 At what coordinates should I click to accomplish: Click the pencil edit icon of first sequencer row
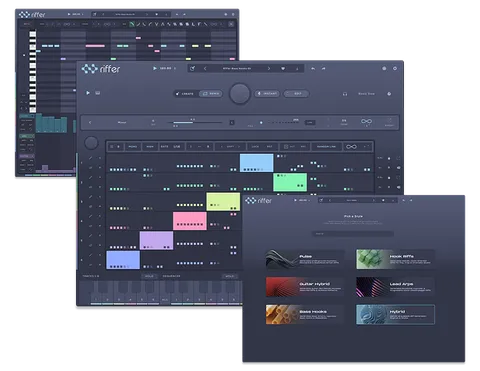(x=90, y=158)
